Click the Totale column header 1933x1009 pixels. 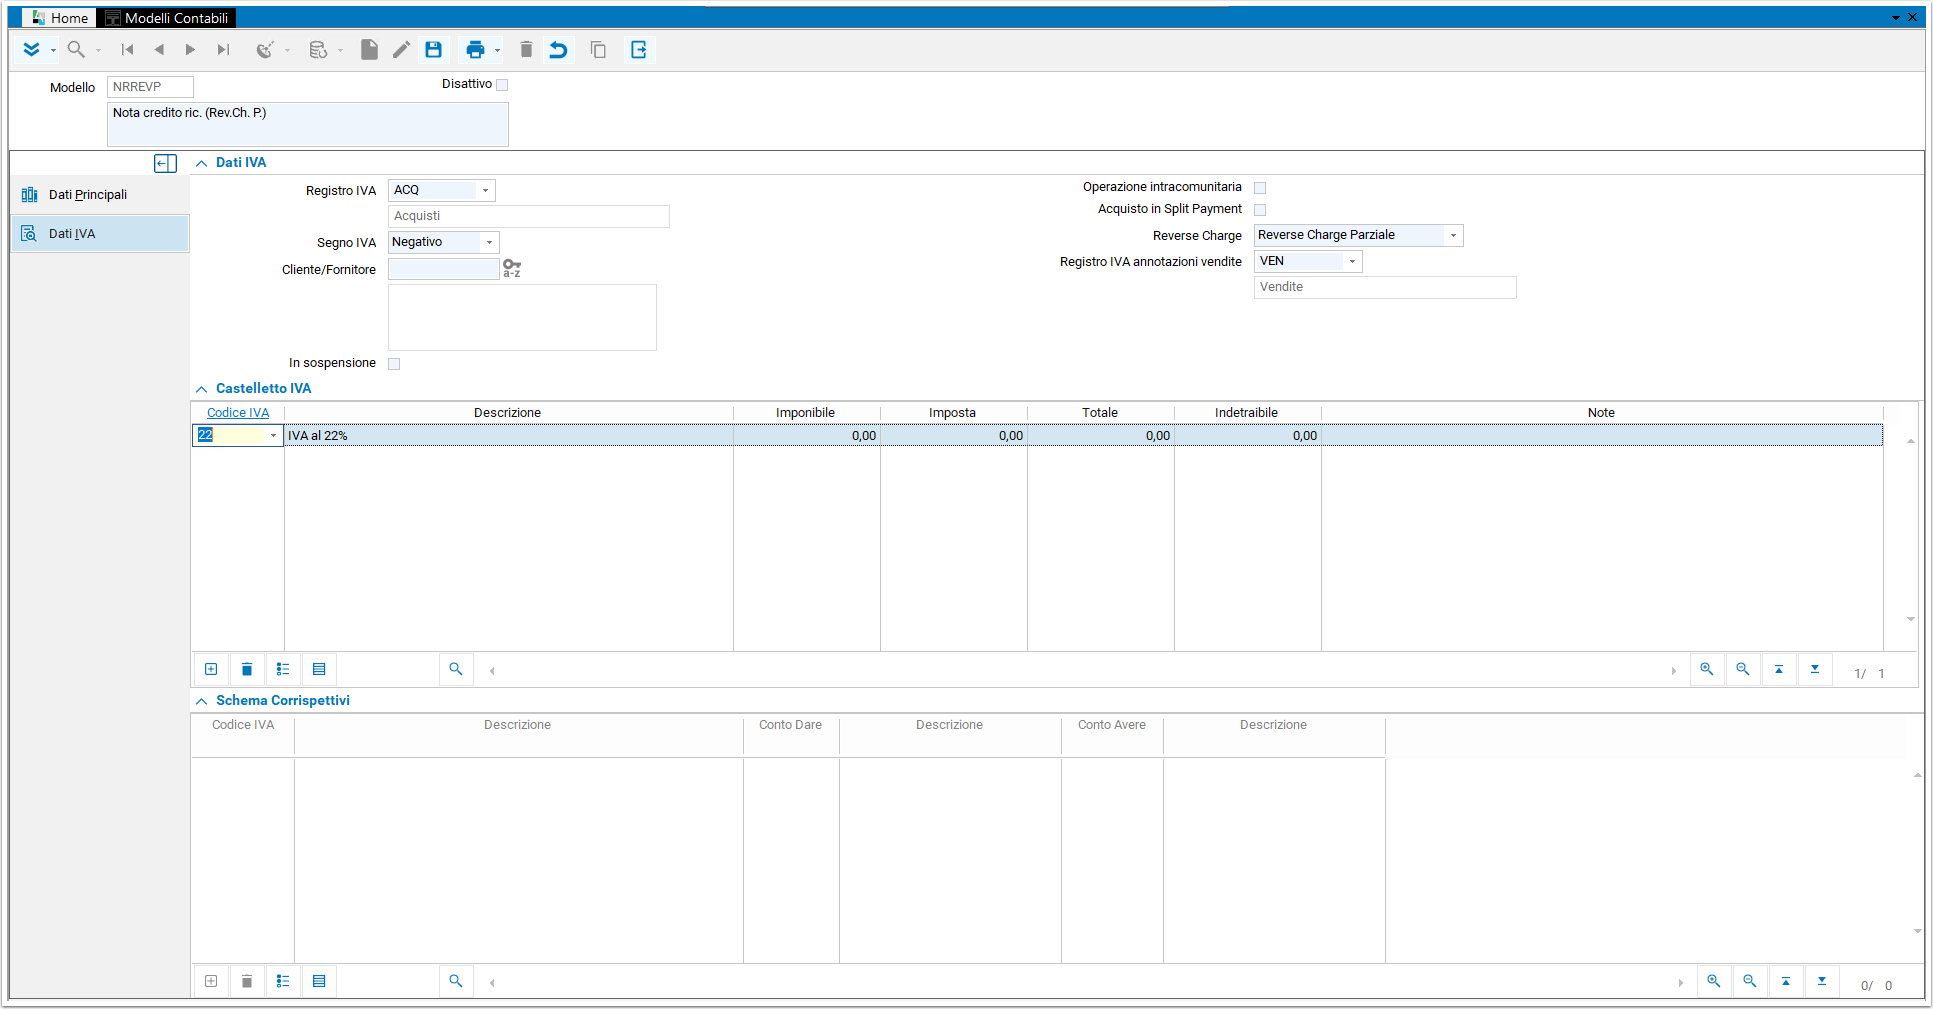(1100, 413)
